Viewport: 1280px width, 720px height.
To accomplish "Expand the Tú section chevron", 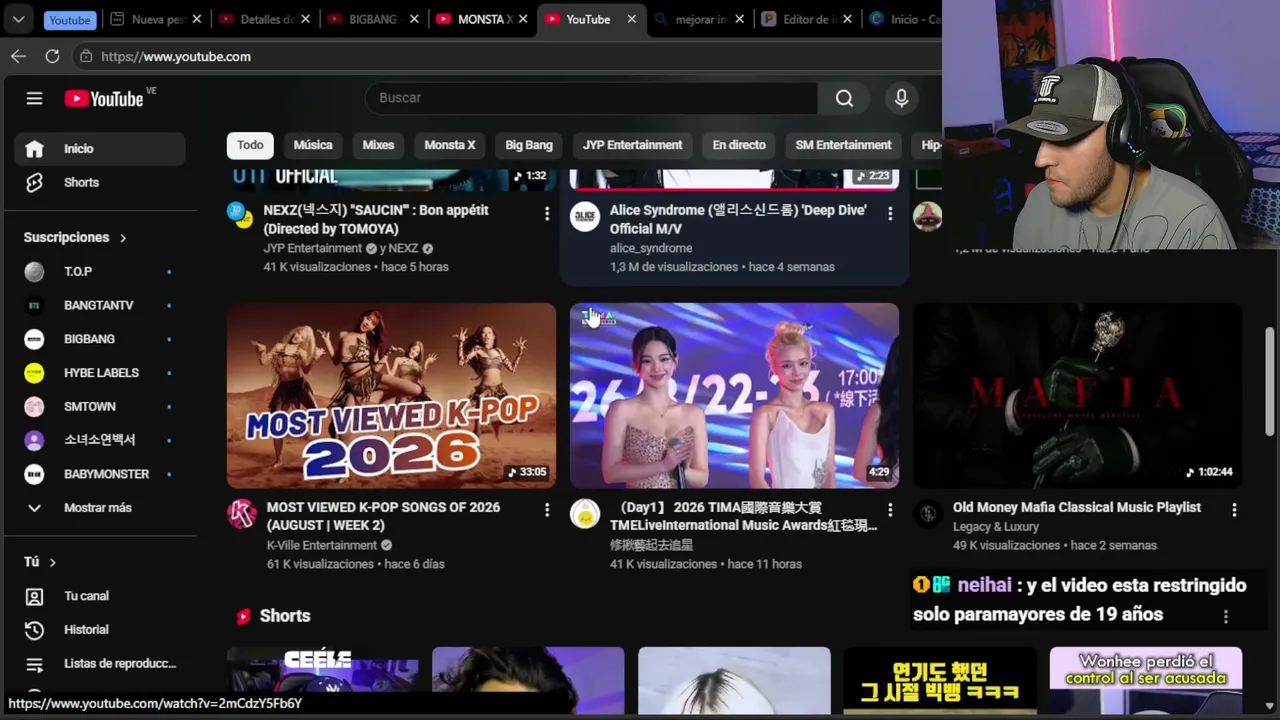I will click(52, 563).
